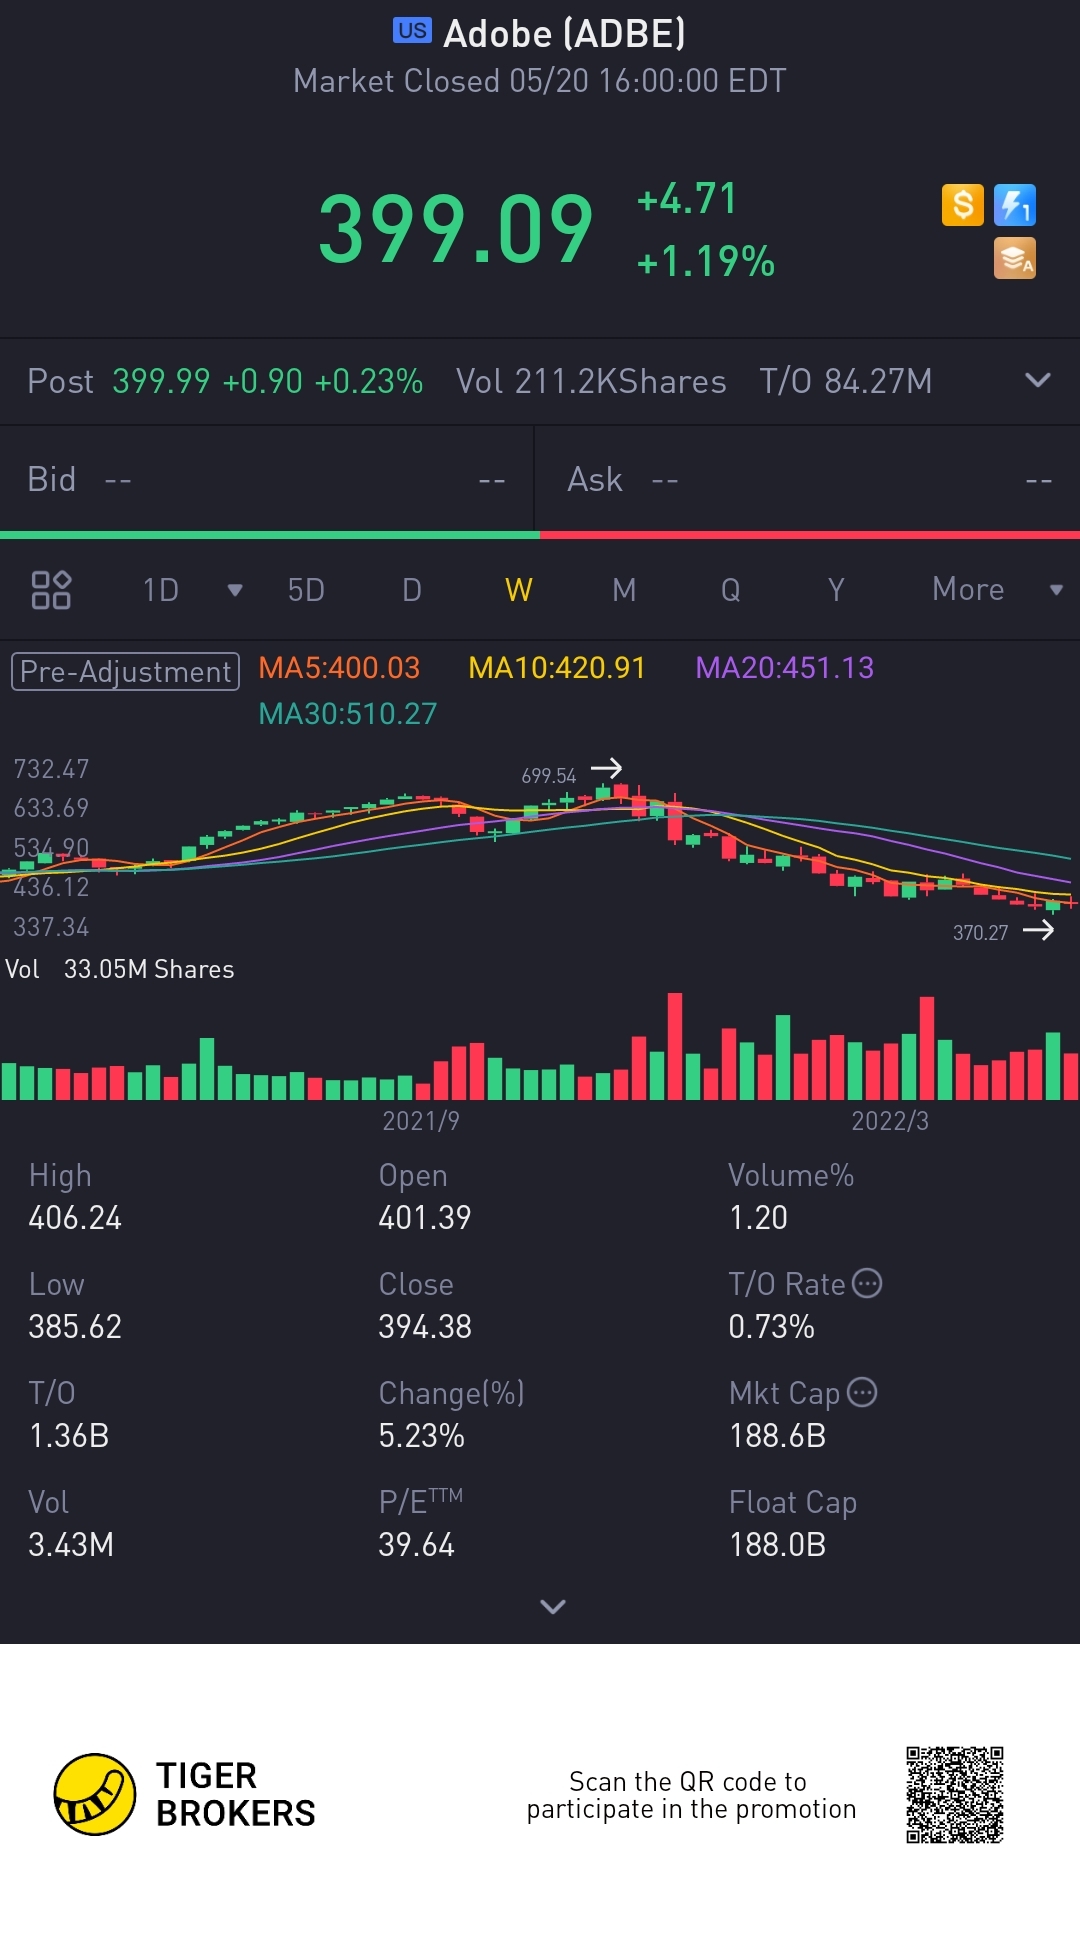Screen dimensions: 1080x1946
Task: Tap the Vol 3.43M value
Action: pos(71,1545)
